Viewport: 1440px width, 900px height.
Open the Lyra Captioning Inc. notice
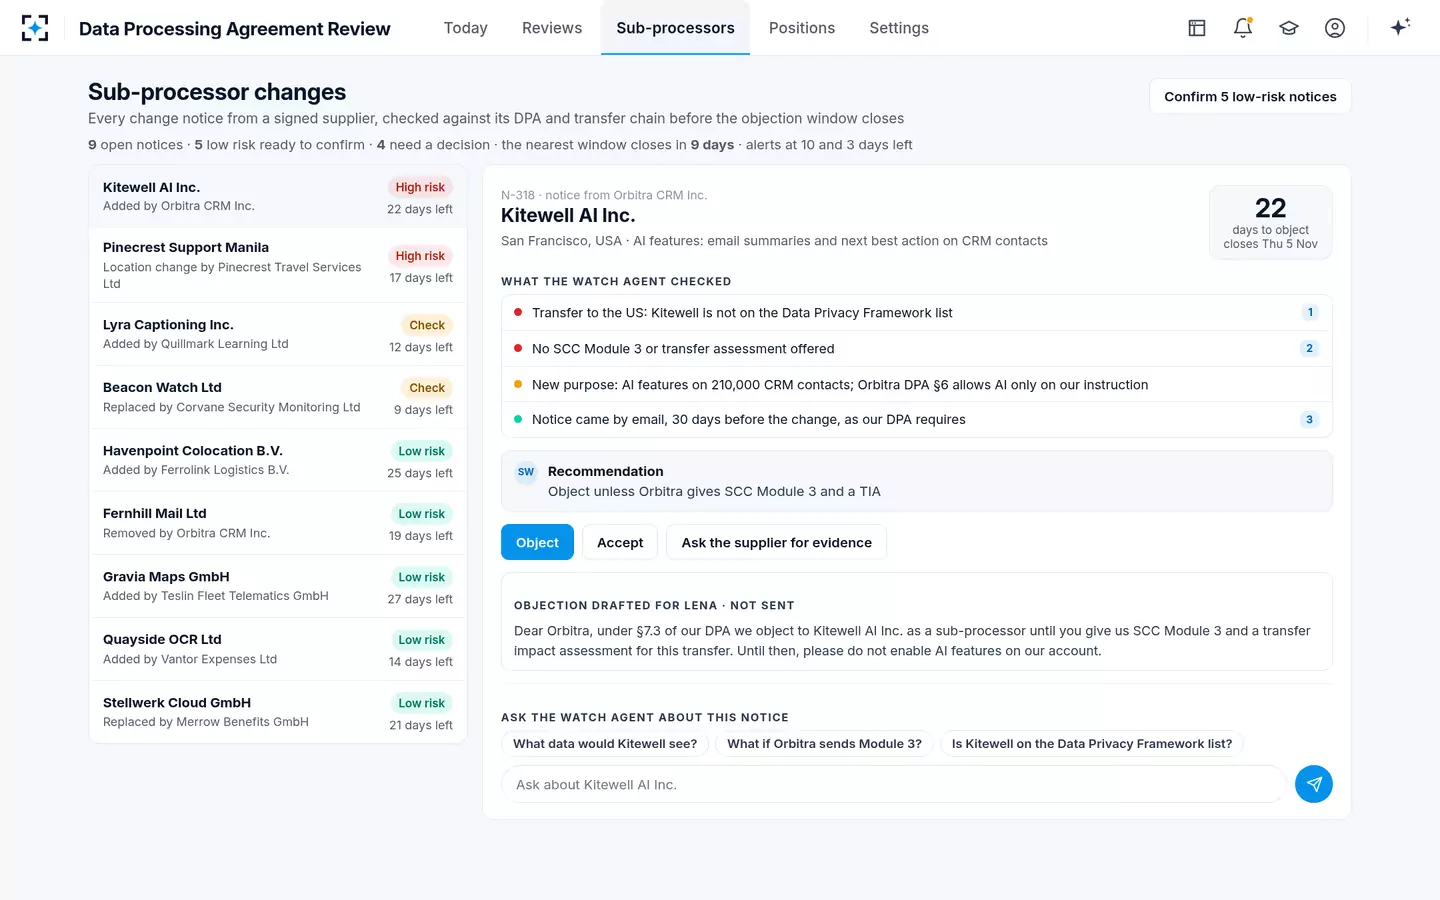click(278, 335)
